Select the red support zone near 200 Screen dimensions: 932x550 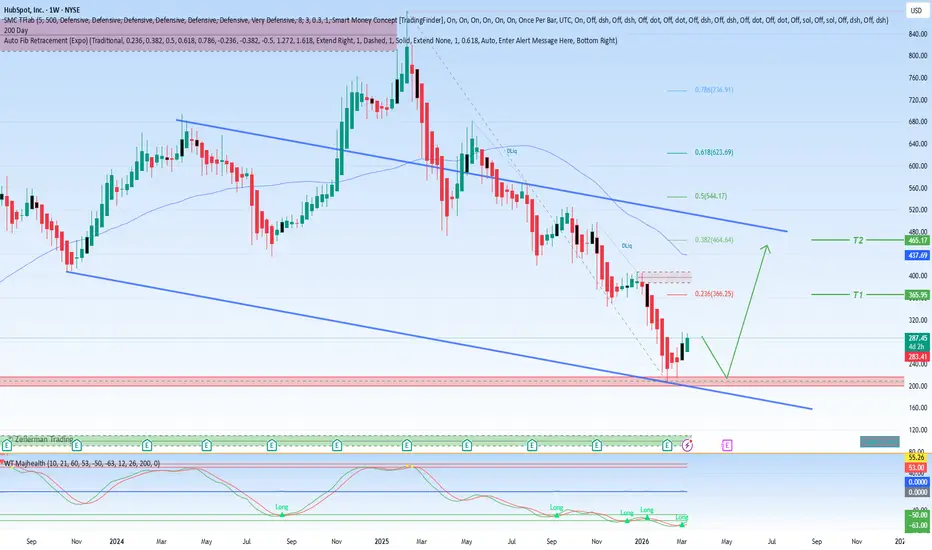(x=452, y=381)
